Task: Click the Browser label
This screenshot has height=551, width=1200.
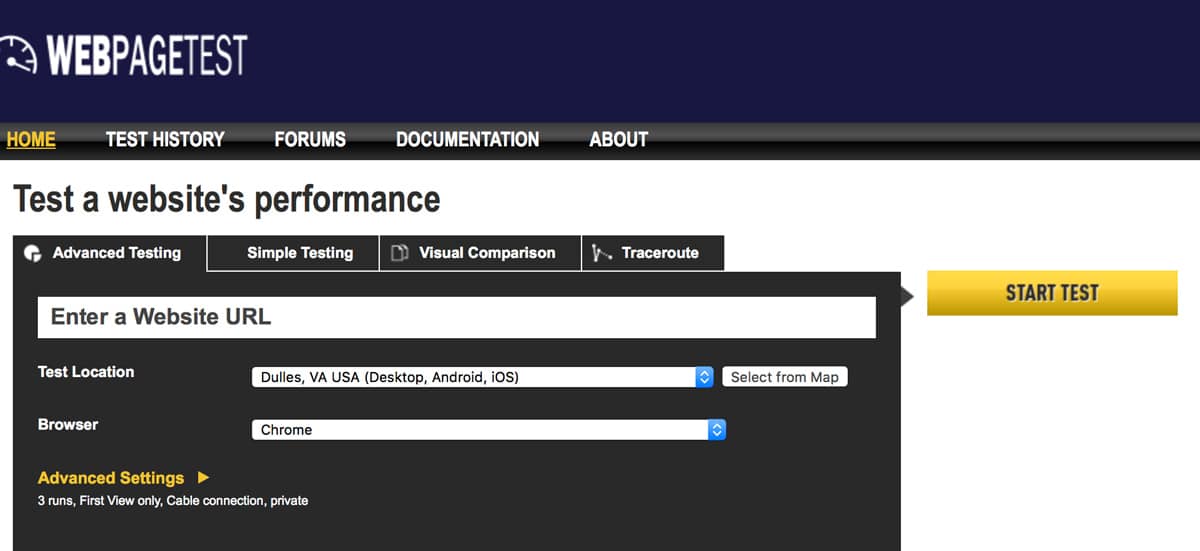Action: [68, 425]
